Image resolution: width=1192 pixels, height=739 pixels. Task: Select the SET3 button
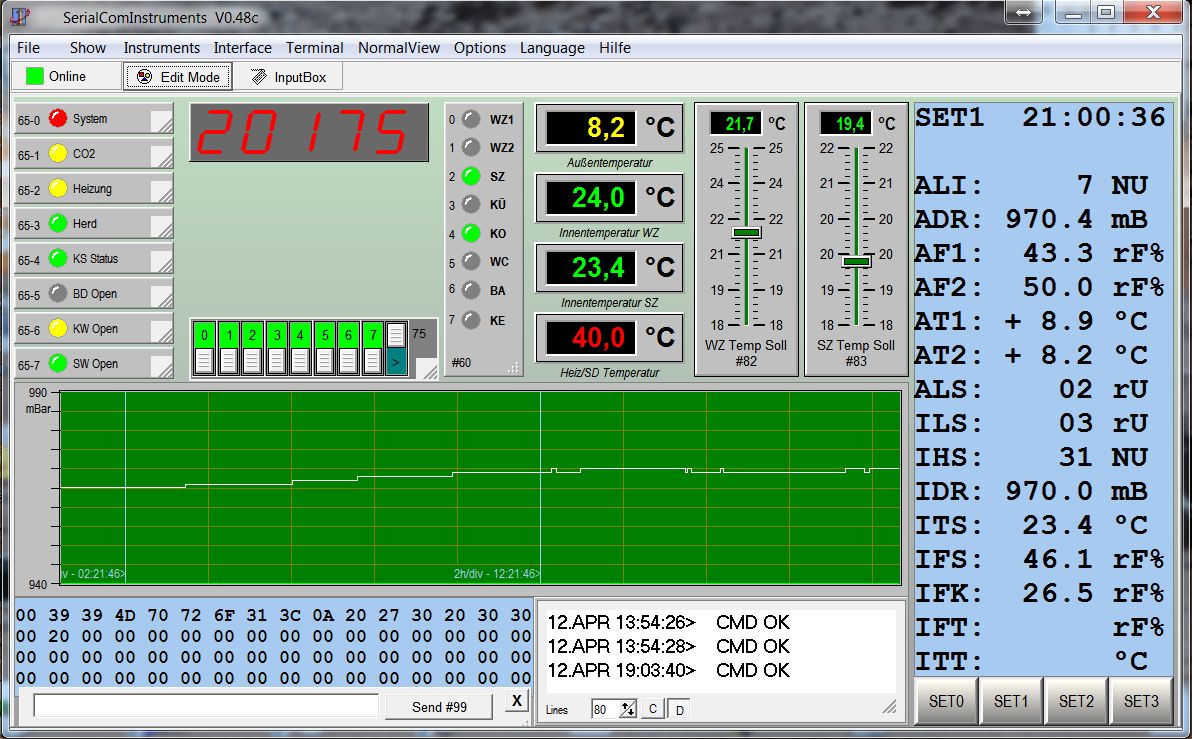click(1141, 701)
